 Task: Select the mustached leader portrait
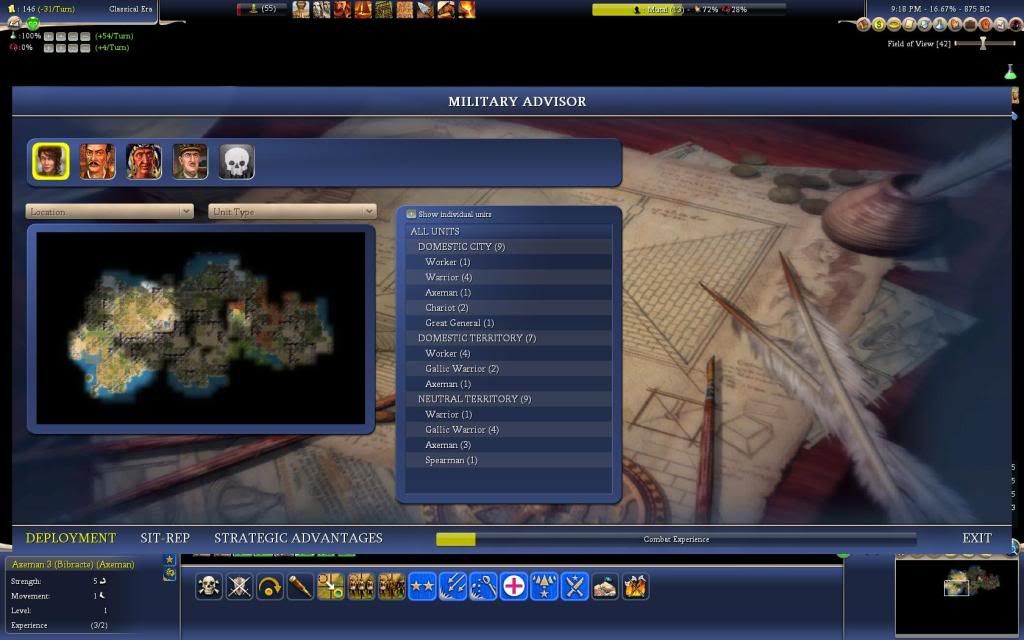[97, 161]
